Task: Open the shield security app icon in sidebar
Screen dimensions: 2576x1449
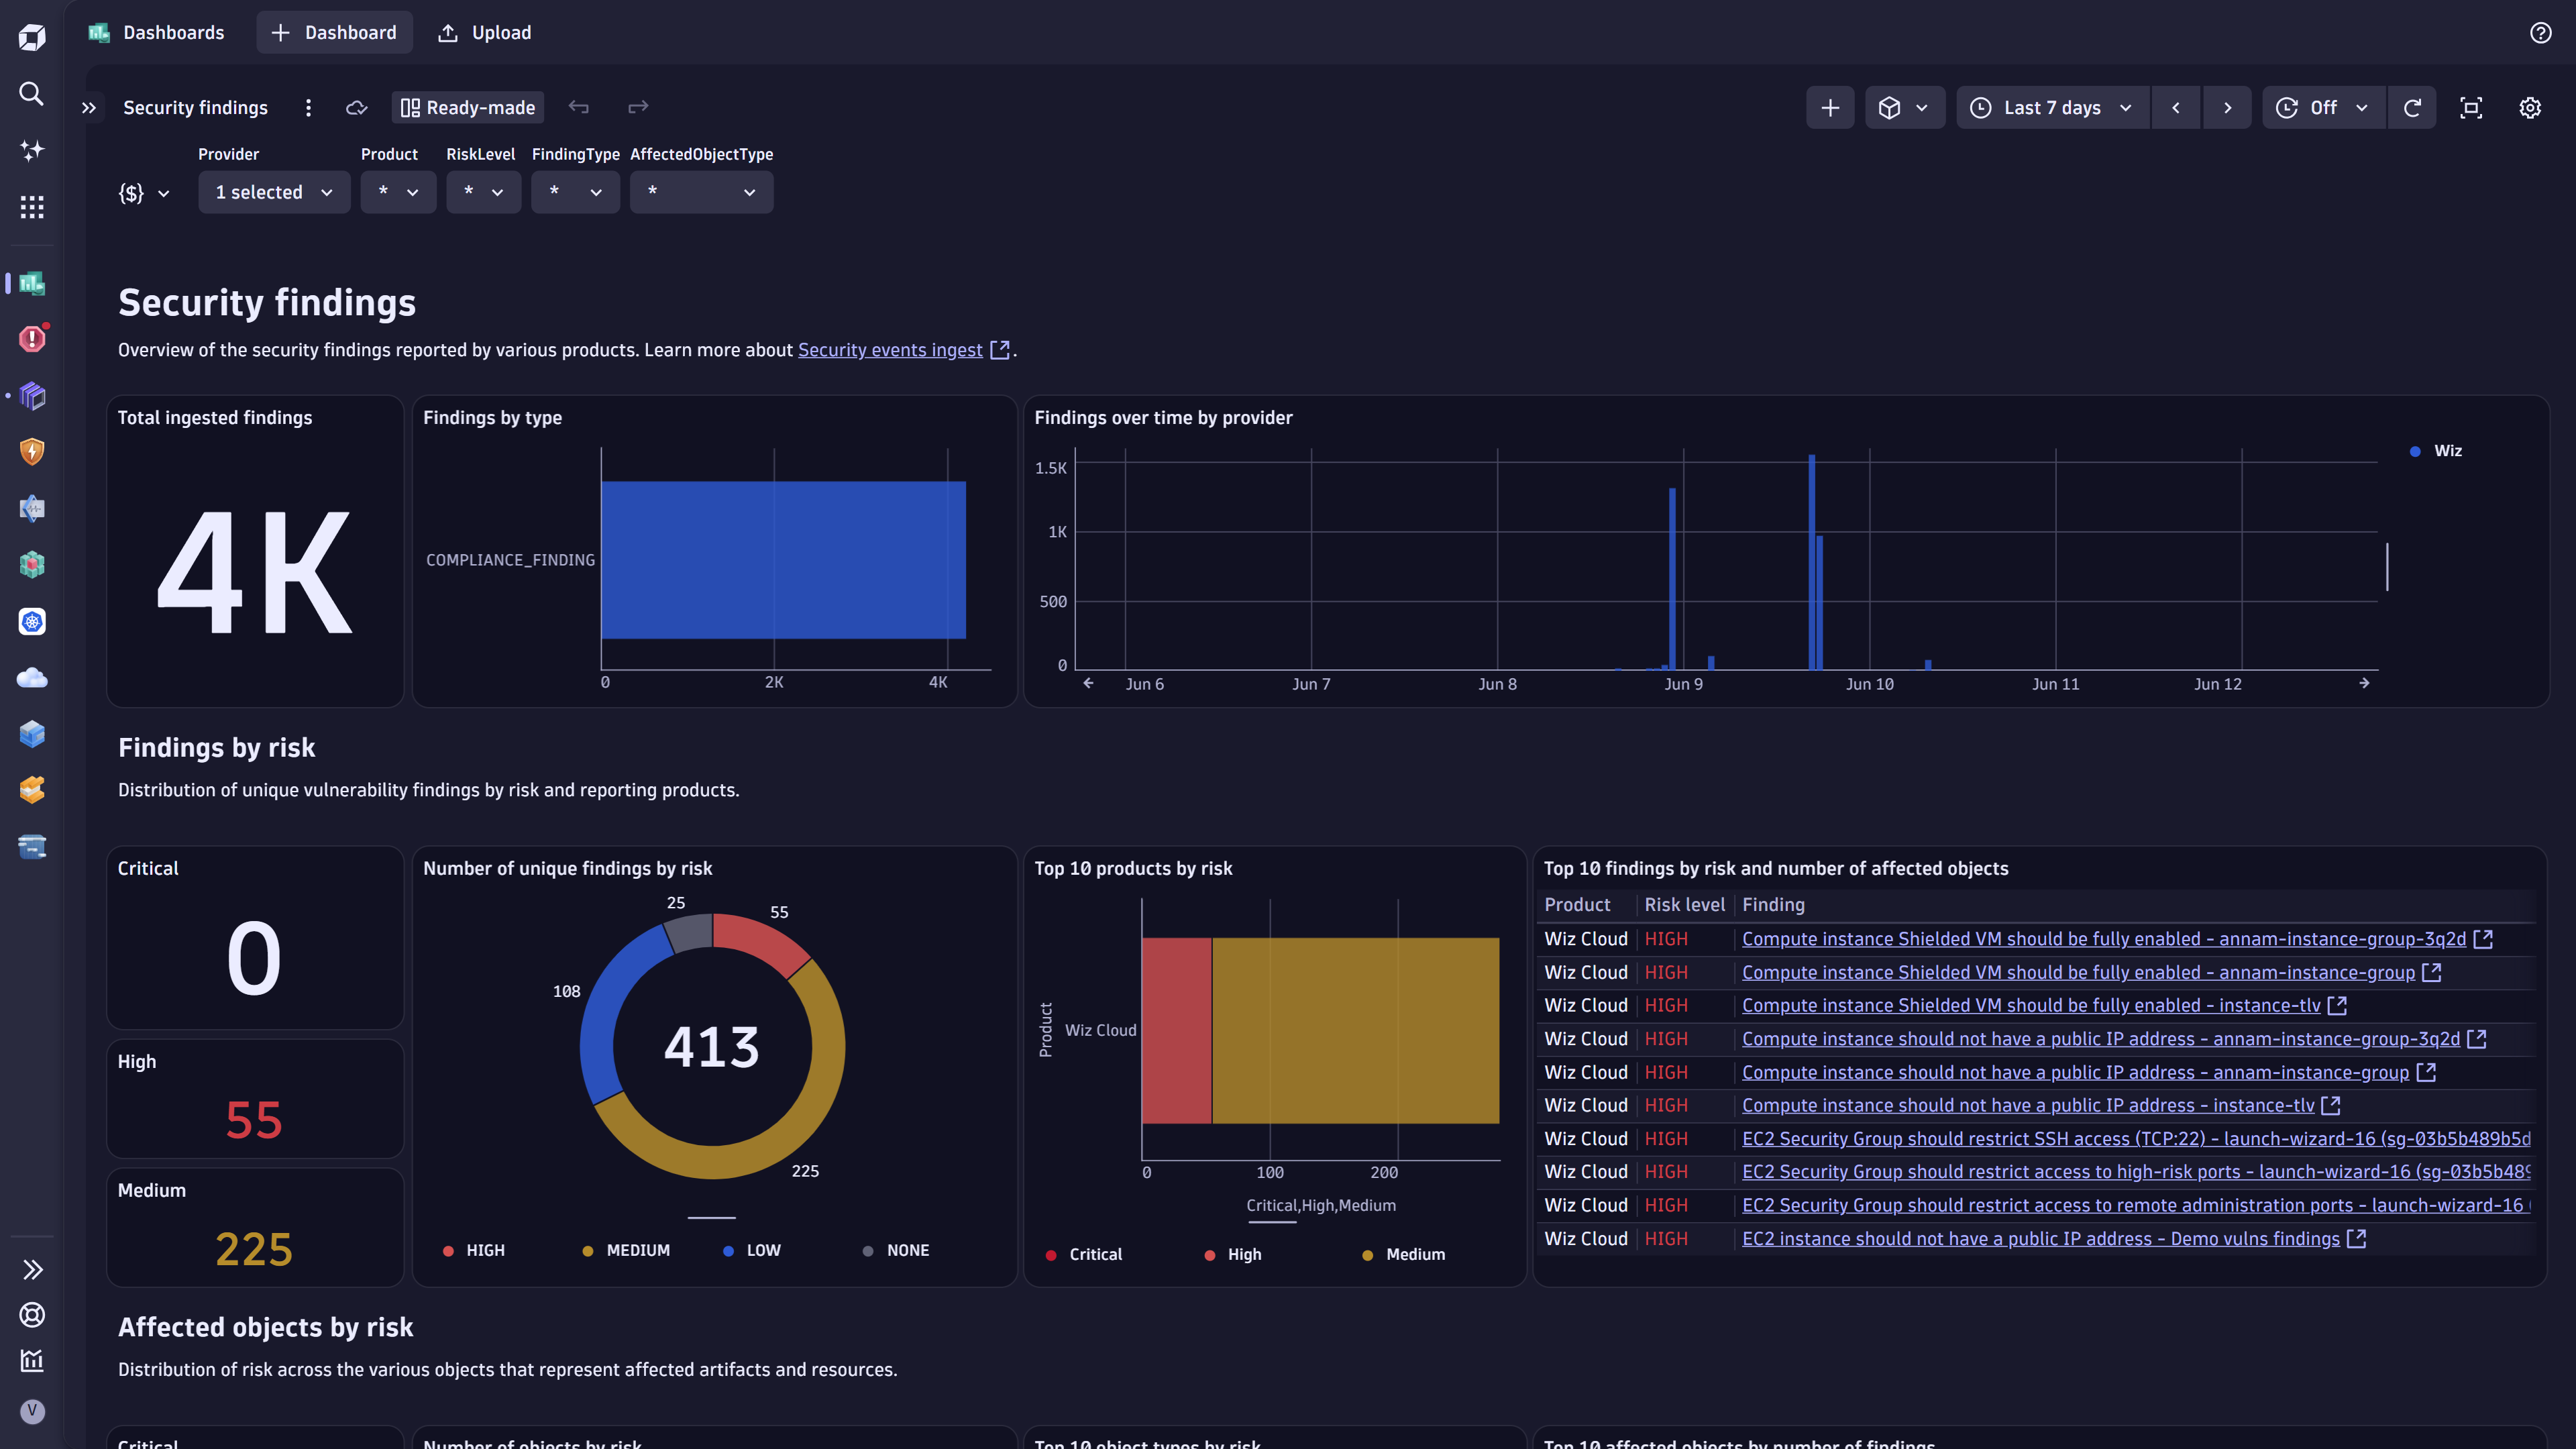Action: [32, 452]
